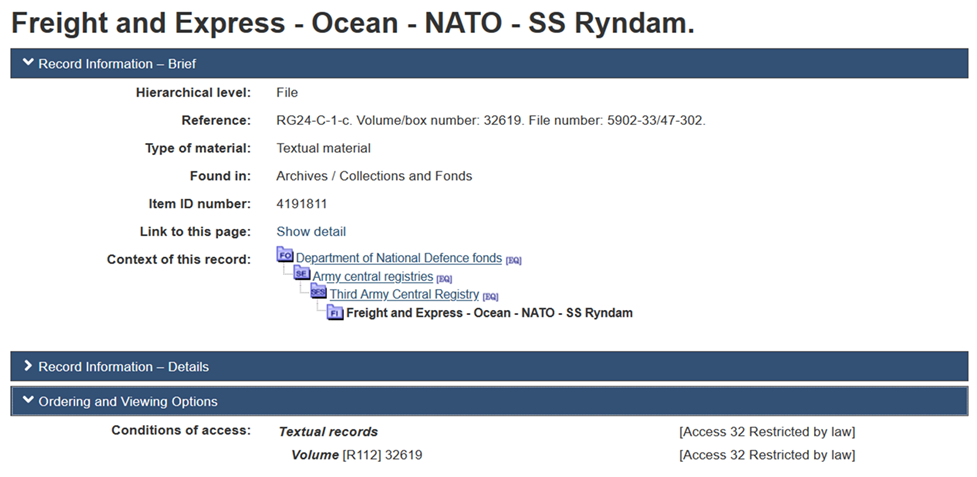The height and width of the screenshot is (477, 977).
Task: Collapse the Record Information – Brief section
Action: [x=117, y=64]
